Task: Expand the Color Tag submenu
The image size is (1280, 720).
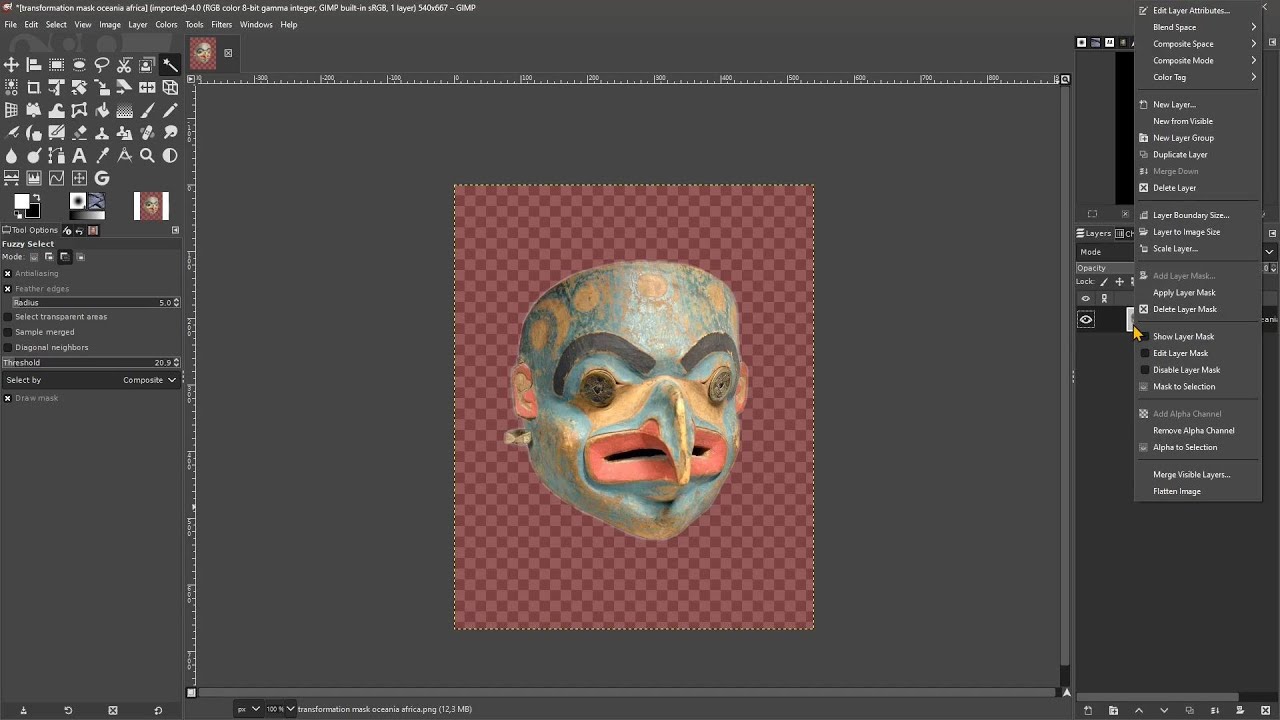Action: (x=1198, y=77)
